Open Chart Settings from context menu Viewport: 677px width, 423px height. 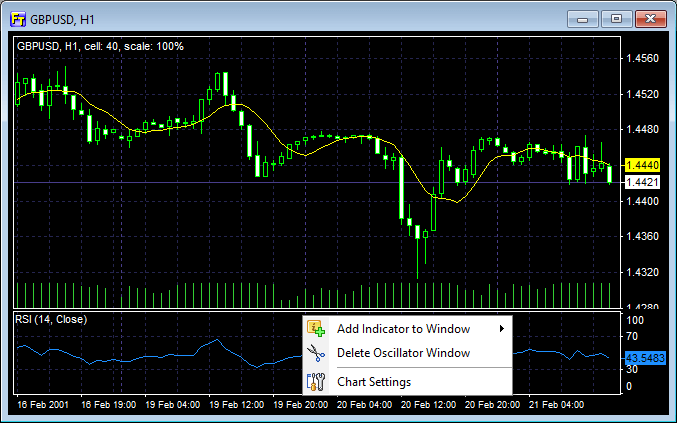tap(408, 382)
